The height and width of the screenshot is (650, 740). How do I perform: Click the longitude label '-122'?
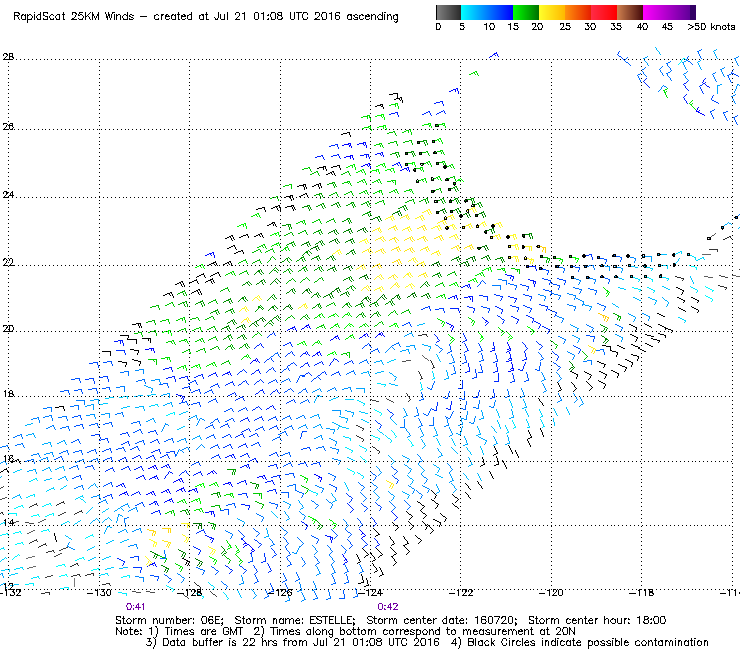tap(461, 593)
